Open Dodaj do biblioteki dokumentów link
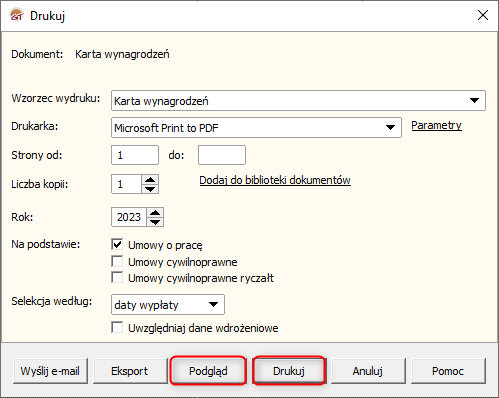 click(x=275, y=180)
